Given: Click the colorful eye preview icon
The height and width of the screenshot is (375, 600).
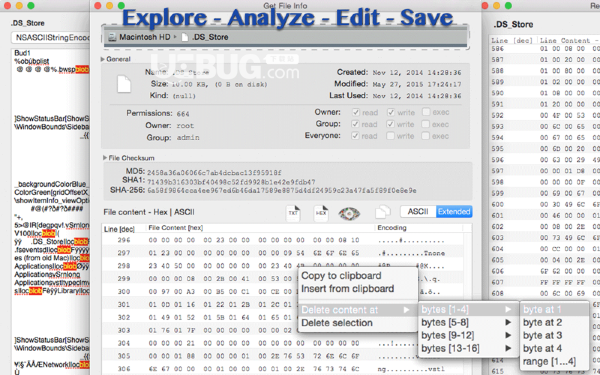Looking at the screenshot, I should 349,213.
